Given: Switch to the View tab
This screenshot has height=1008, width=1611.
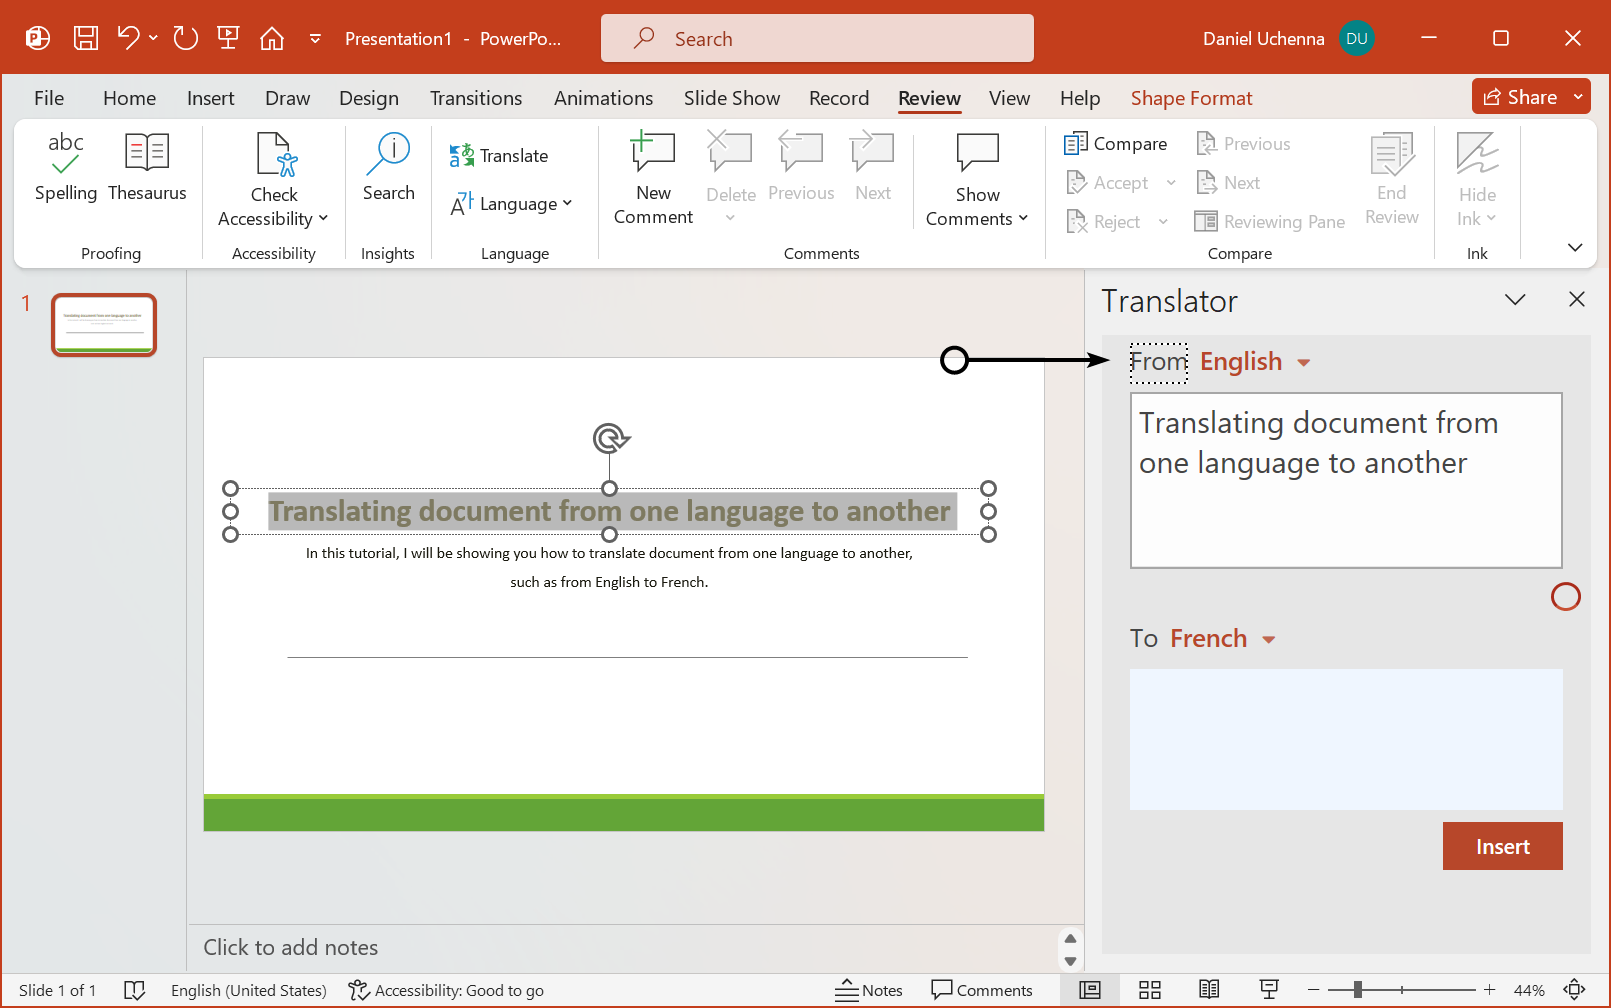Looking at the screenshot, I should click(1009, 97).
